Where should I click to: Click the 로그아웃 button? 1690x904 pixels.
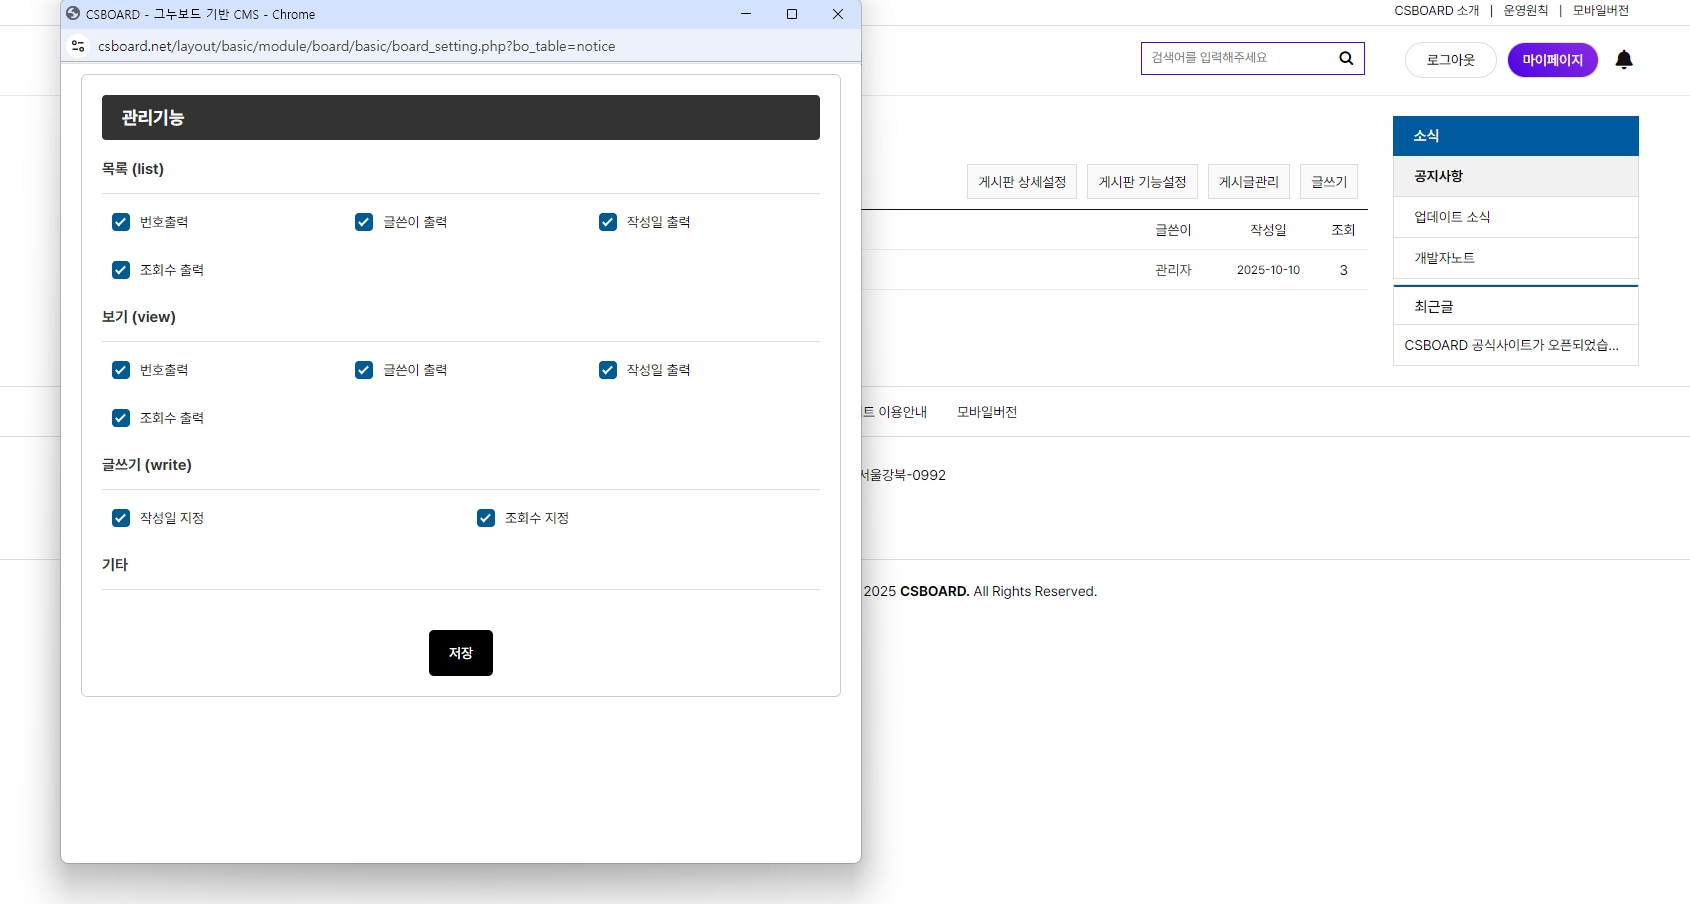(1450, 60)
